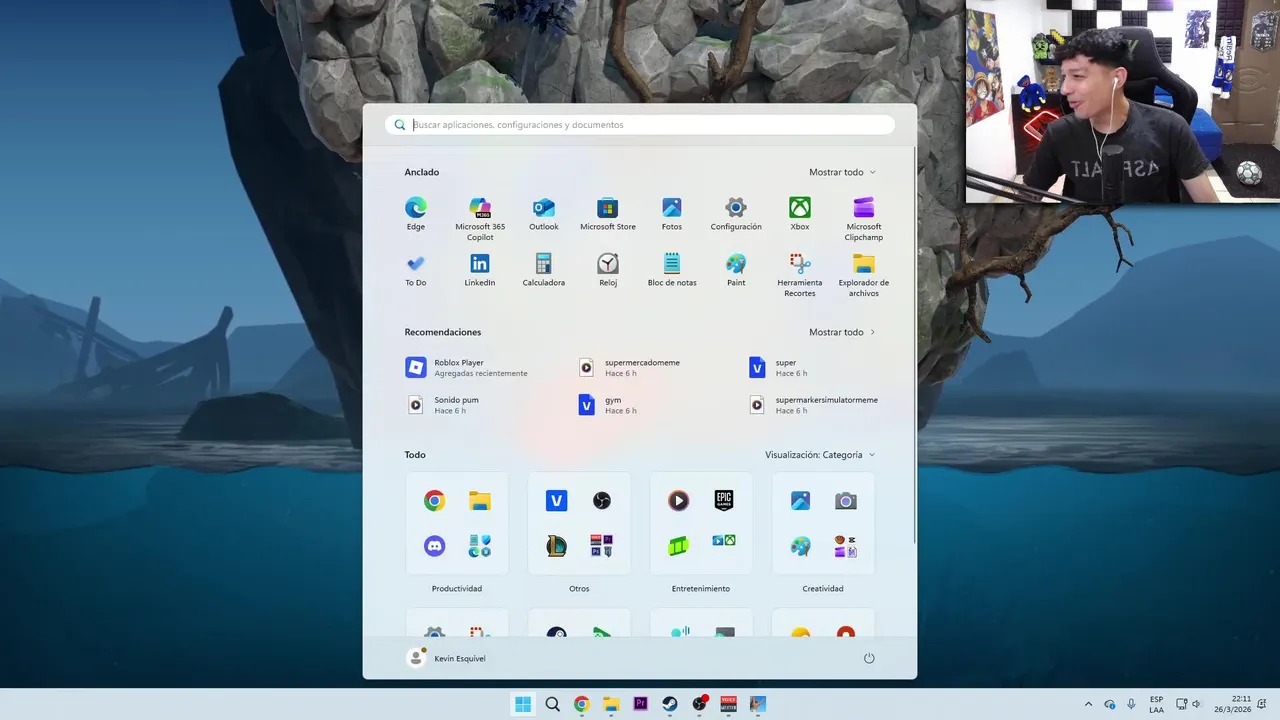Image resolution: width=1280 pixels, height=720 pixels.
Task: Open Bloc de notas
Action: pos(672,270)
